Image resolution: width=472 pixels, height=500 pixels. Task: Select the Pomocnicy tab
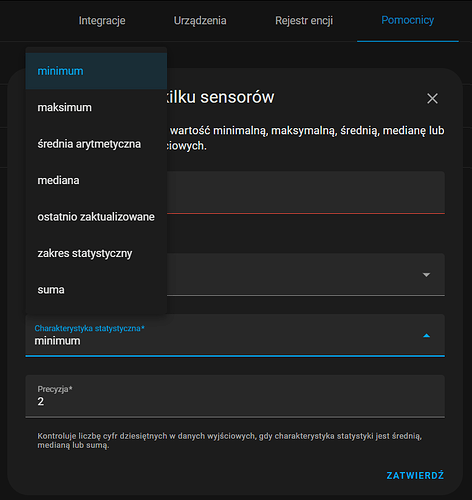pyautogui.click(x=408, y=20)
